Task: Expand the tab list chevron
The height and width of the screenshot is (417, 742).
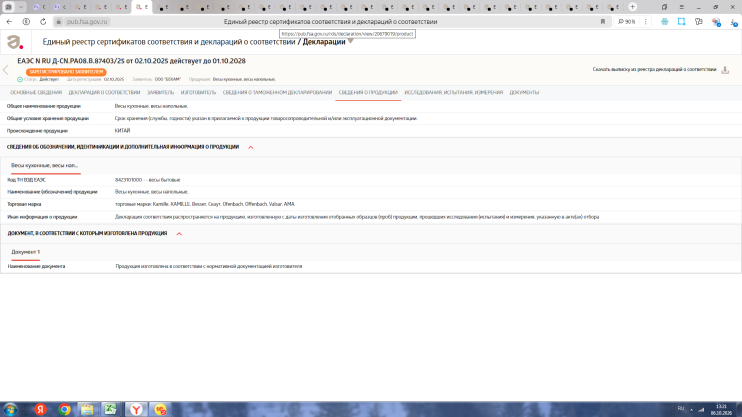Action: [21, 7]
